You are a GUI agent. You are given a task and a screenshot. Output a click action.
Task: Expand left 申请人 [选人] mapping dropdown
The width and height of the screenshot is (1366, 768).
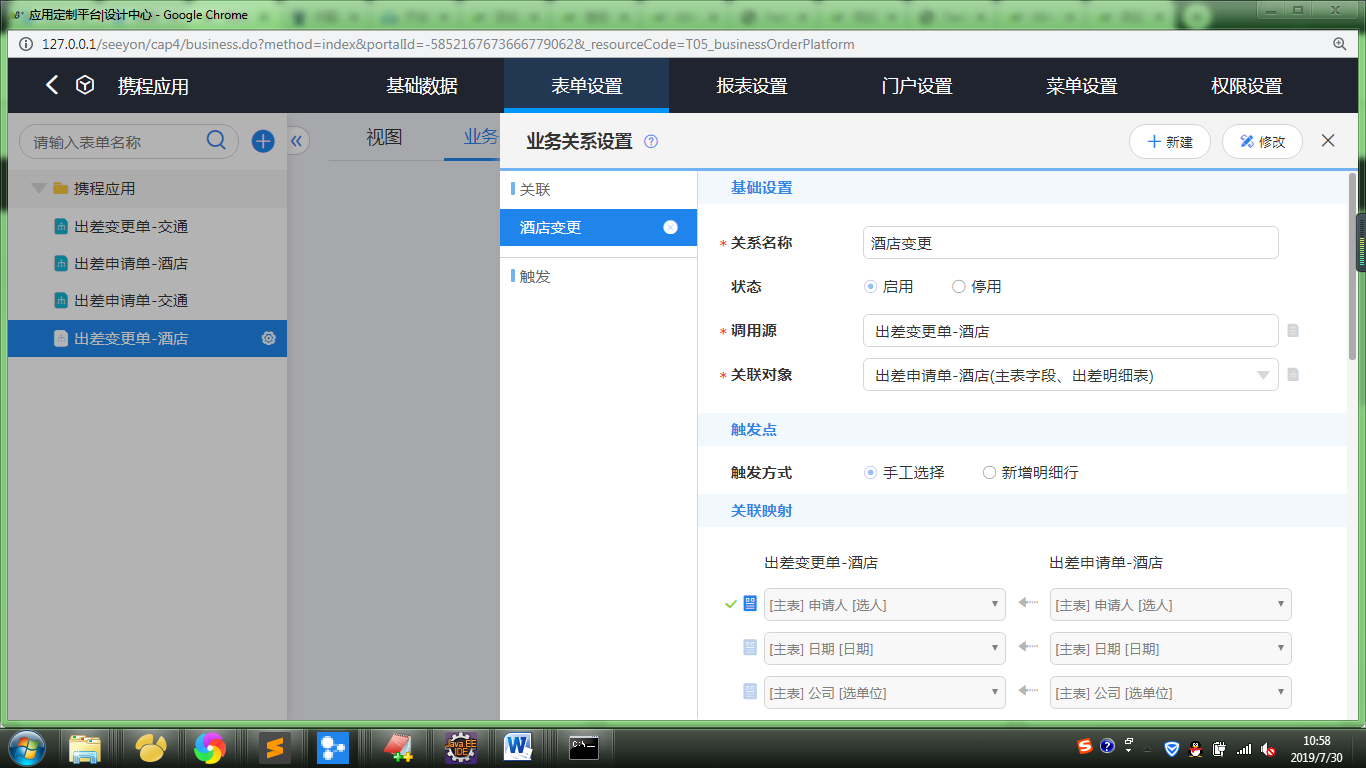pos(884,605)
